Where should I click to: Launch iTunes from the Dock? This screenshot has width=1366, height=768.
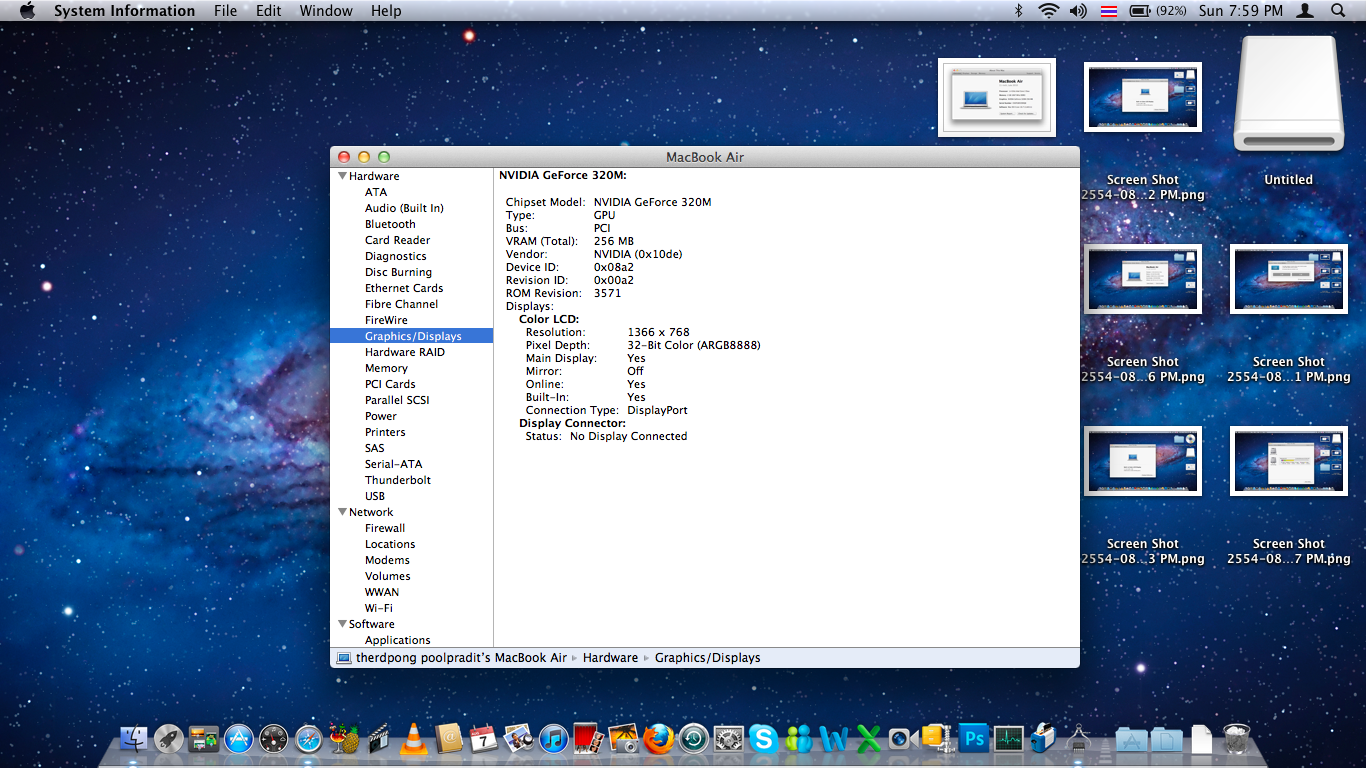pyautogui.click(x=553, y=739)
